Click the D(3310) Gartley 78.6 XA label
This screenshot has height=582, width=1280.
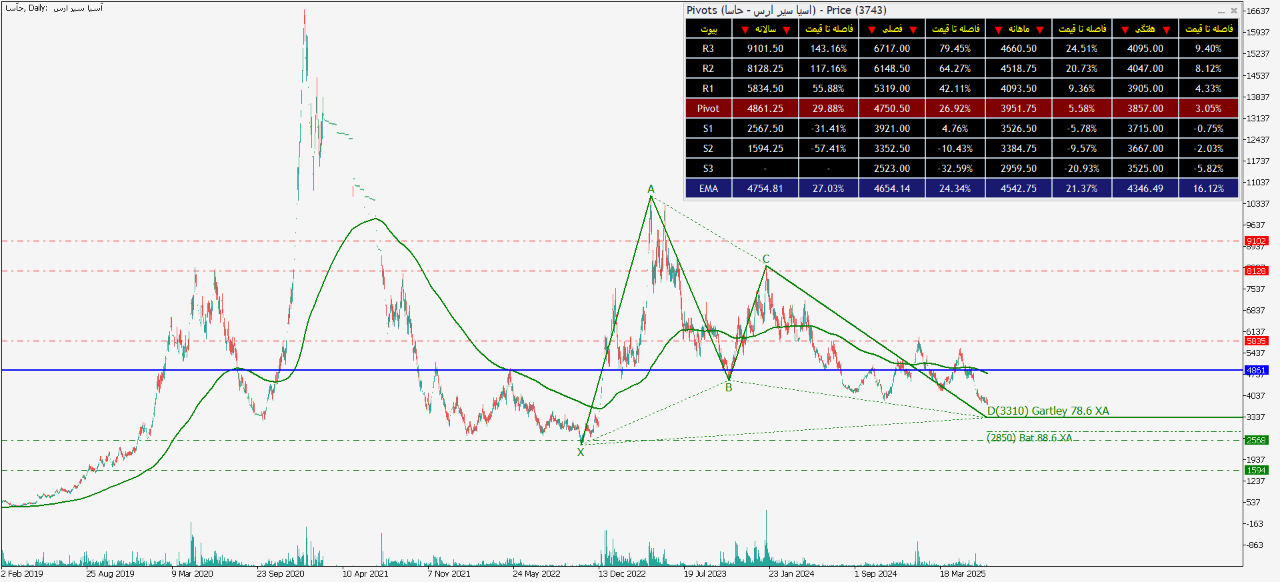pyautogui.click(x=1047, y=411)
